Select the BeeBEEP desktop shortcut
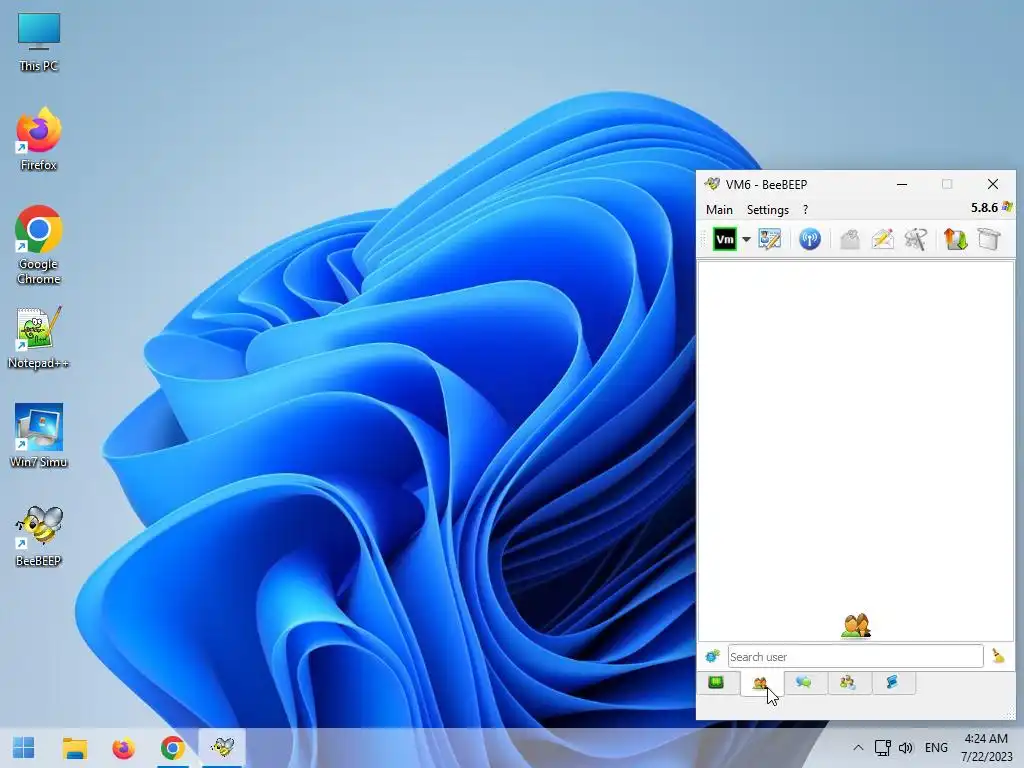The width and height of the screenshot is (1024, 768). point(39,536)
